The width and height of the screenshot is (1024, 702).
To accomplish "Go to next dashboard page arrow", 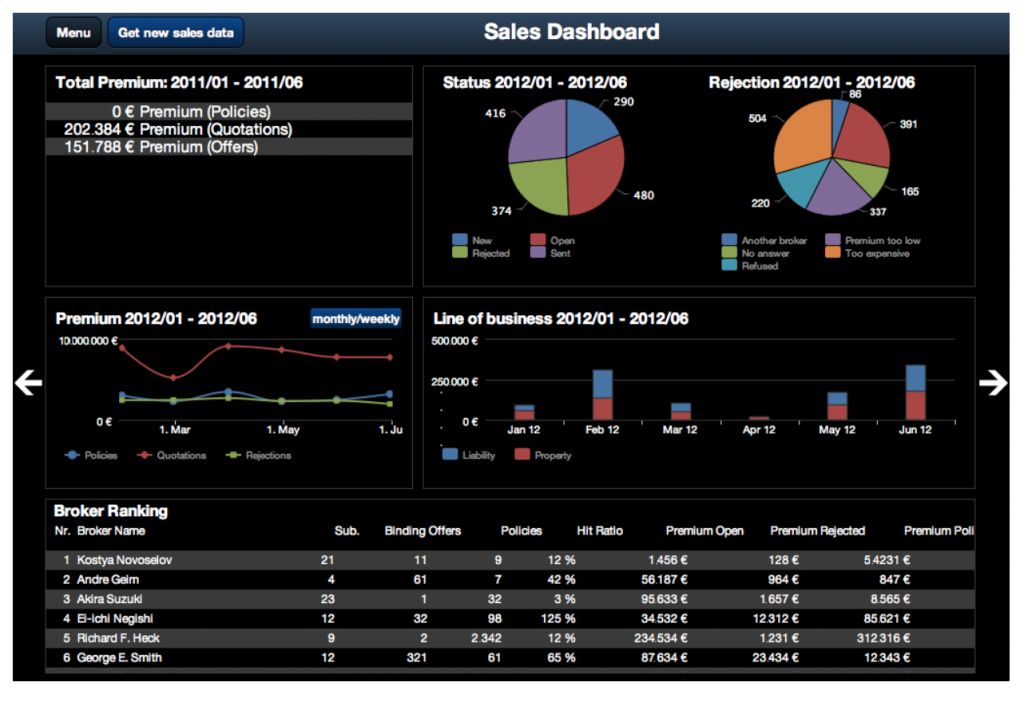I will [x=993, y=383].
